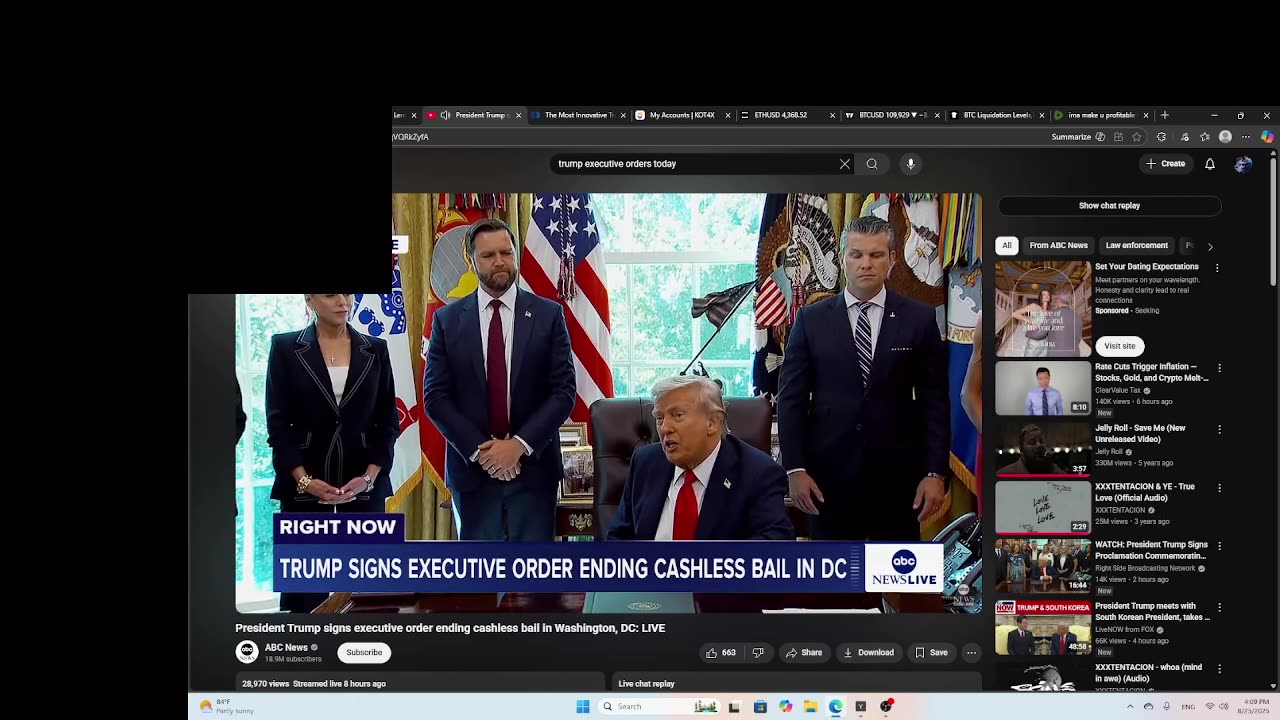The width and height of the screenshot is (1280, 720).
Task: Switch to ETHUSD 4,368.52 tab
Action: click(786, 115)
